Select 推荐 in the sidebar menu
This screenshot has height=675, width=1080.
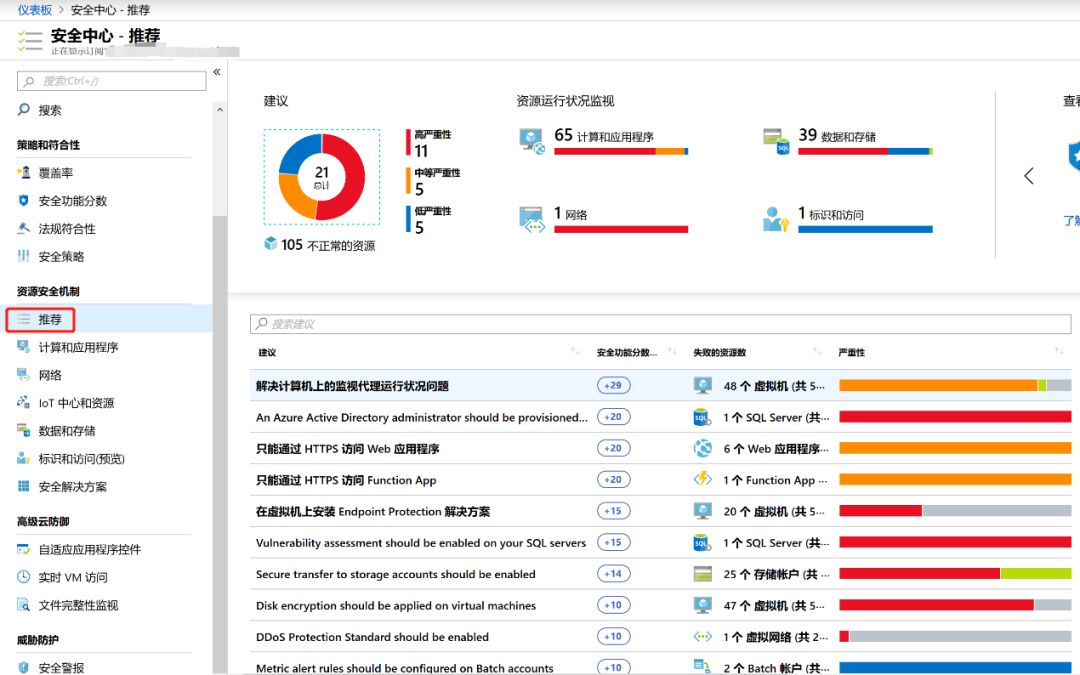click(50, 320)
